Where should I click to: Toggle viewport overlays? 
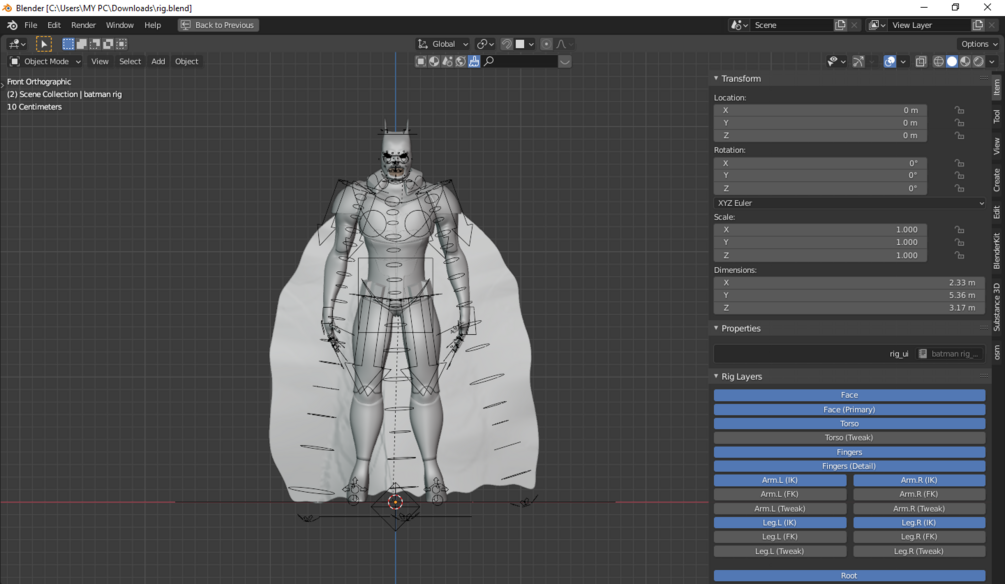point(890,62)
